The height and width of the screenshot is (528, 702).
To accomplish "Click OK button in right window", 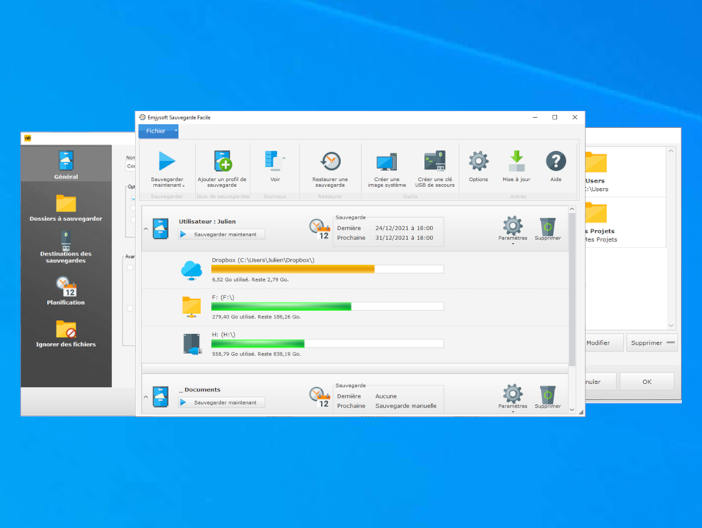I will (x=647, y=382).
